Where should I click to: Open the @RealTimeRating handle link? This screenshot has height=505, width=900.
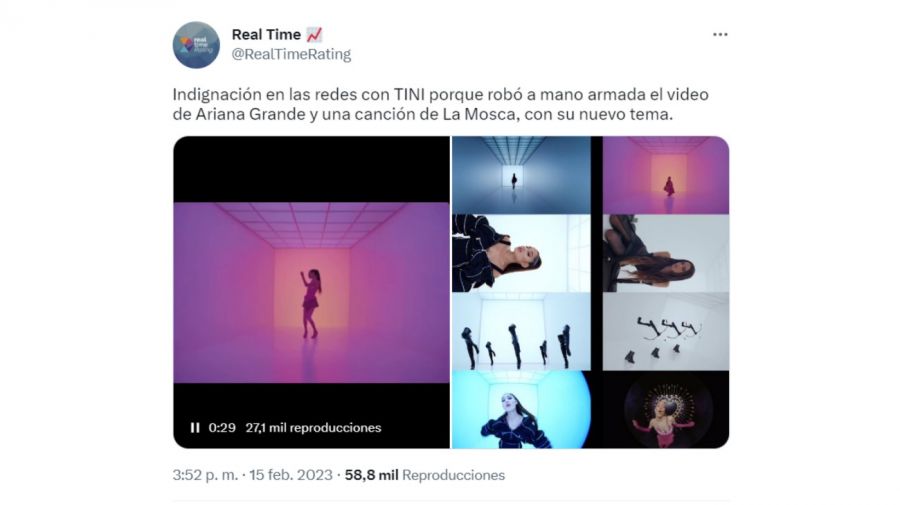pyautogui.click(x=291, y=54)
